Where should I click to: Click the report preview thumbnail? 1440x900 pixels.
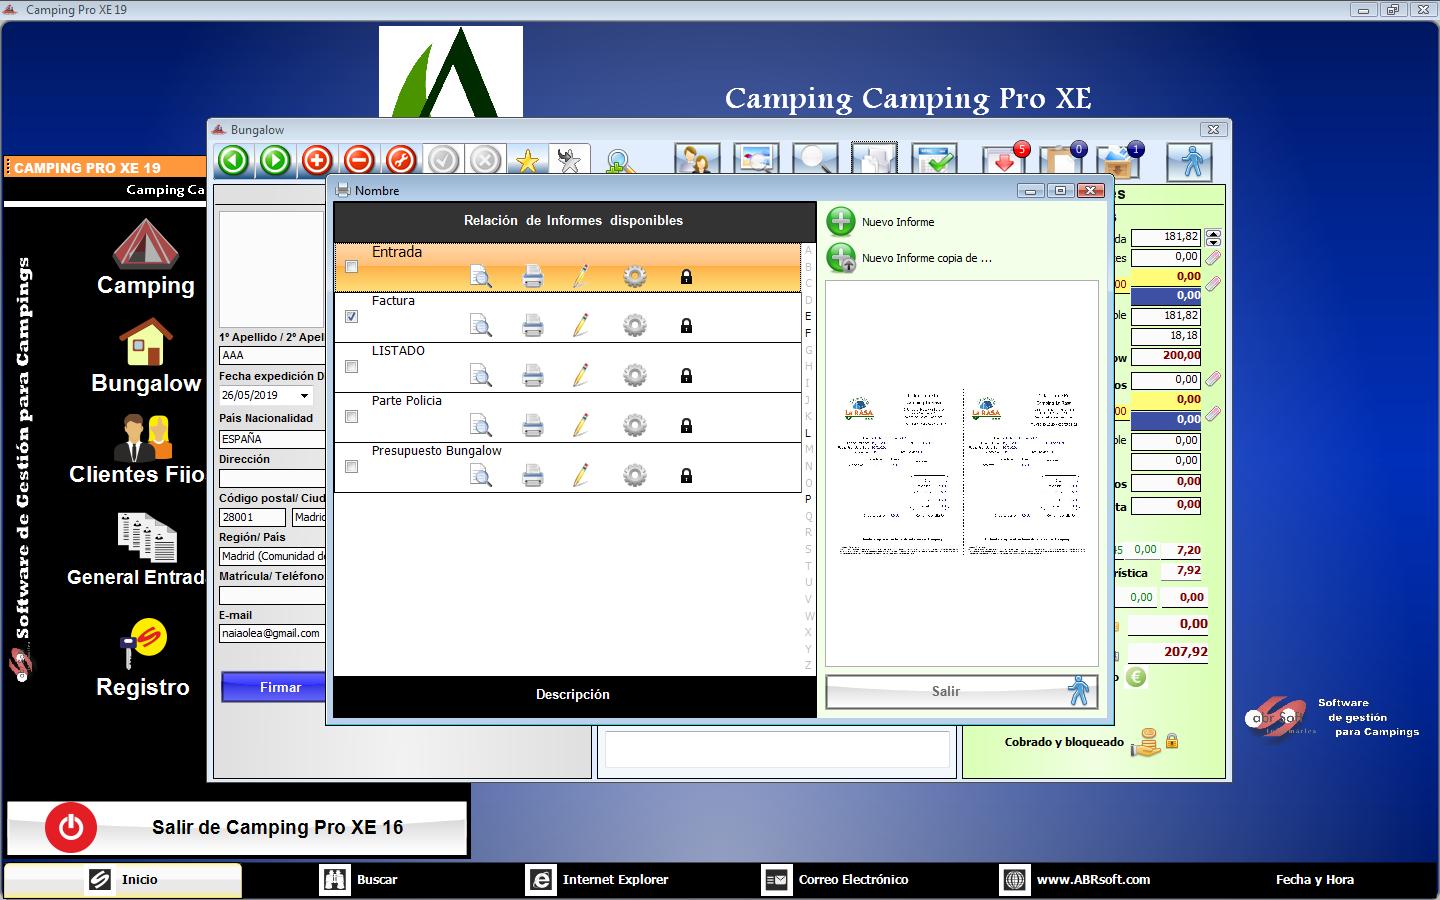[x=961, y=473]
